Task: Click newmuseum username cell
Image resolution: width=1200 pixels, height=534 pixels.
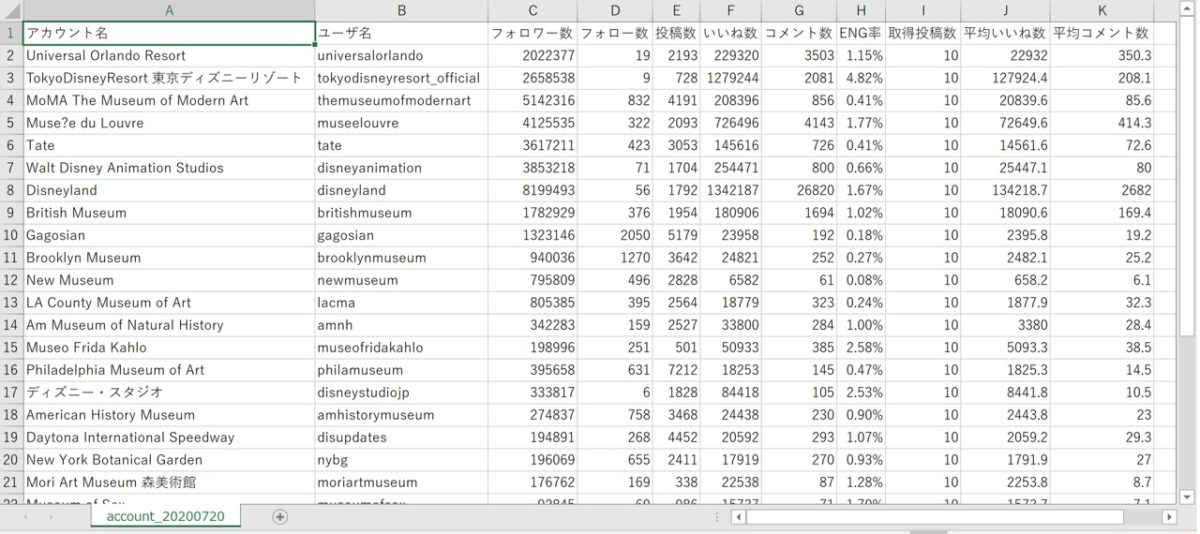Action: click(401, 280)
